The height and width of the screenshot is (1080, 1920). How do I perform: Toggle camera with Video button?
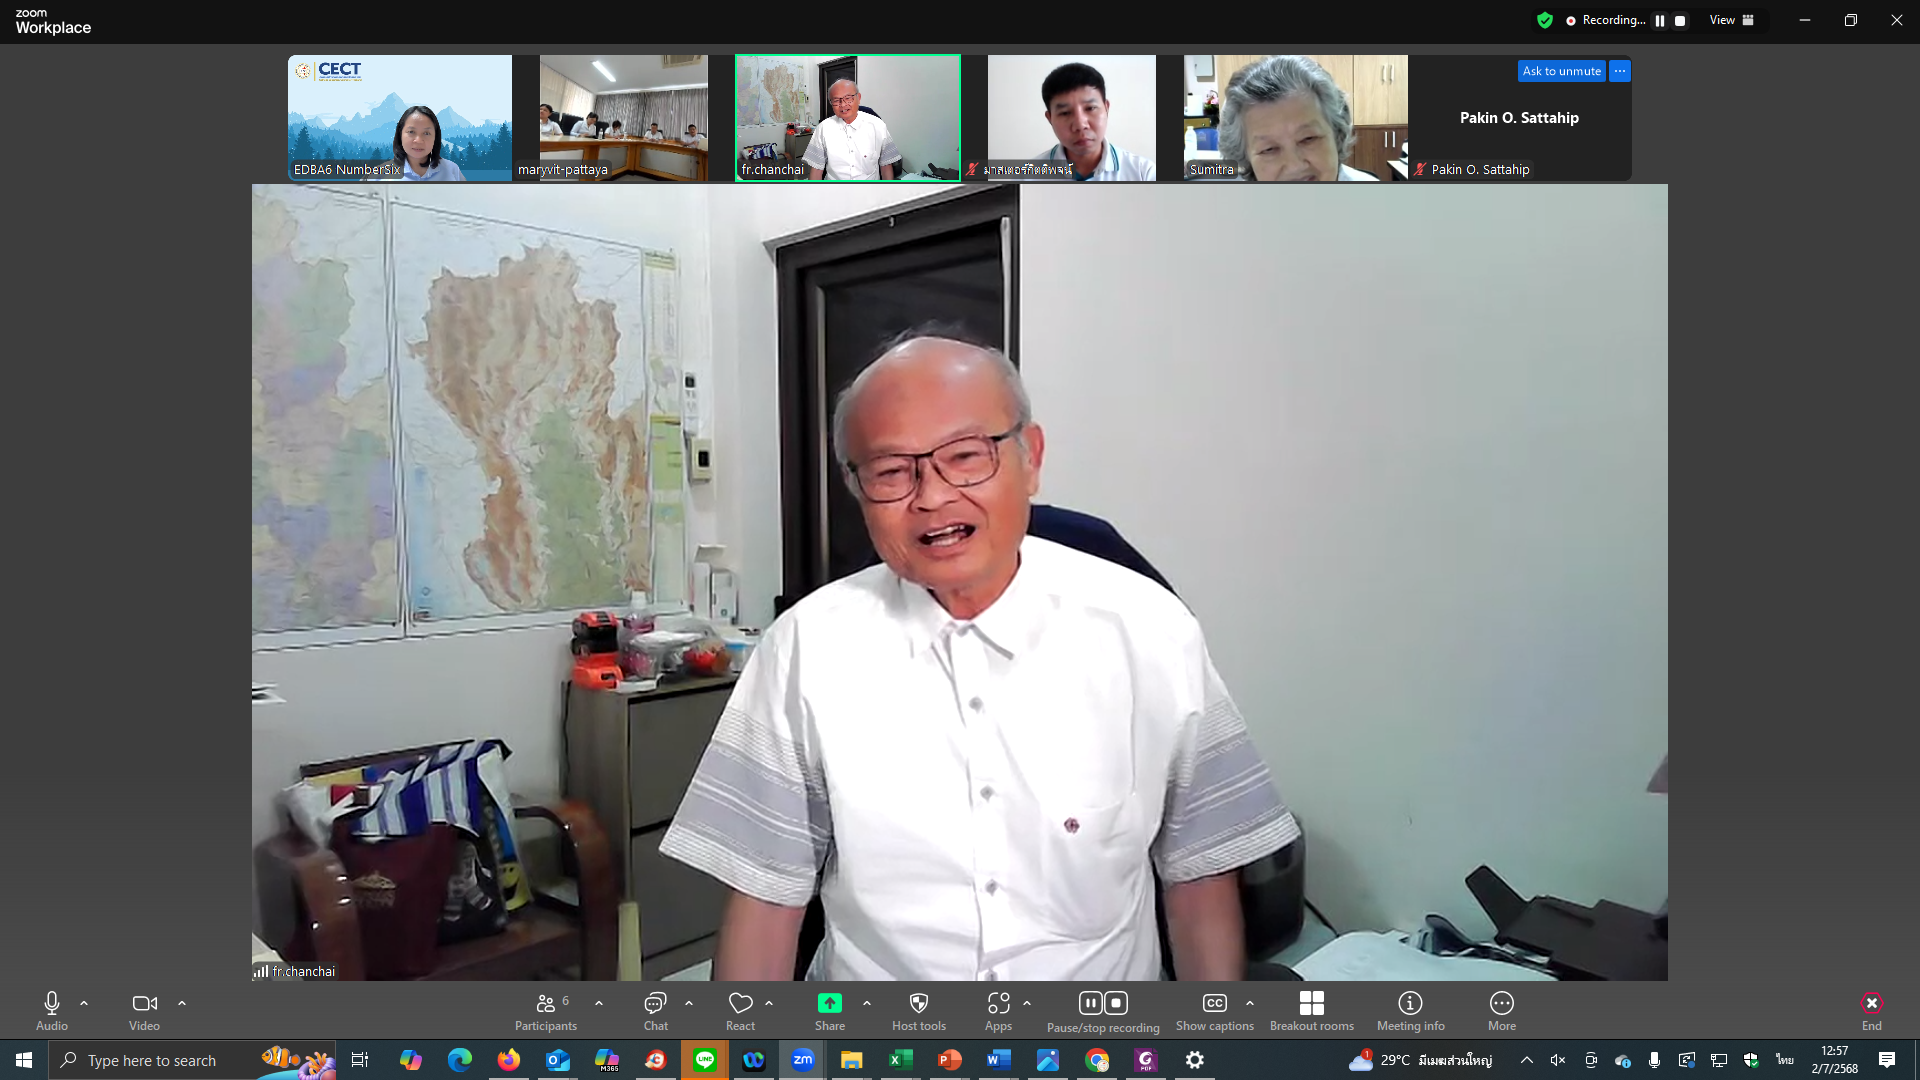(x=144, y=1004)
